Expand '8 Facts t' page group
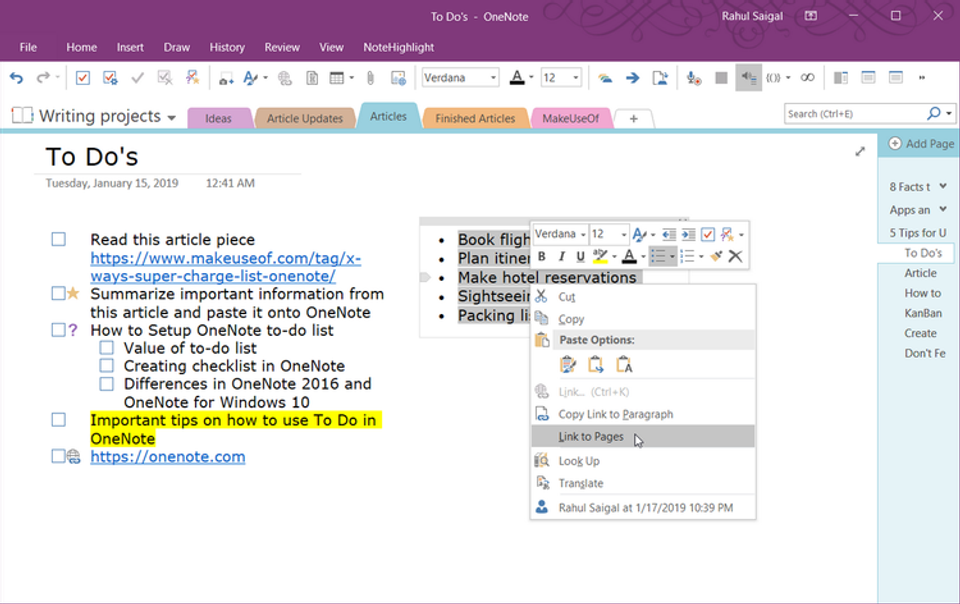 click(943, 186)
